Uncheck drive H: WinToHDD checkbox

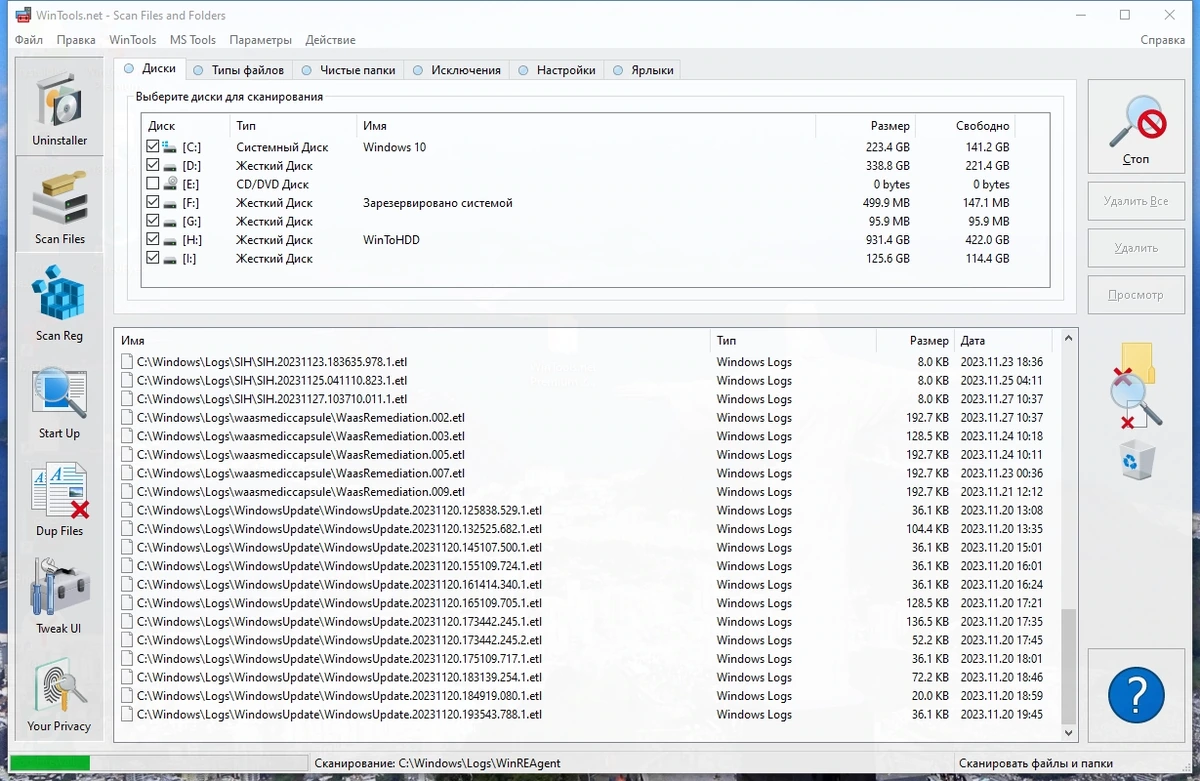tap(152, 239)
